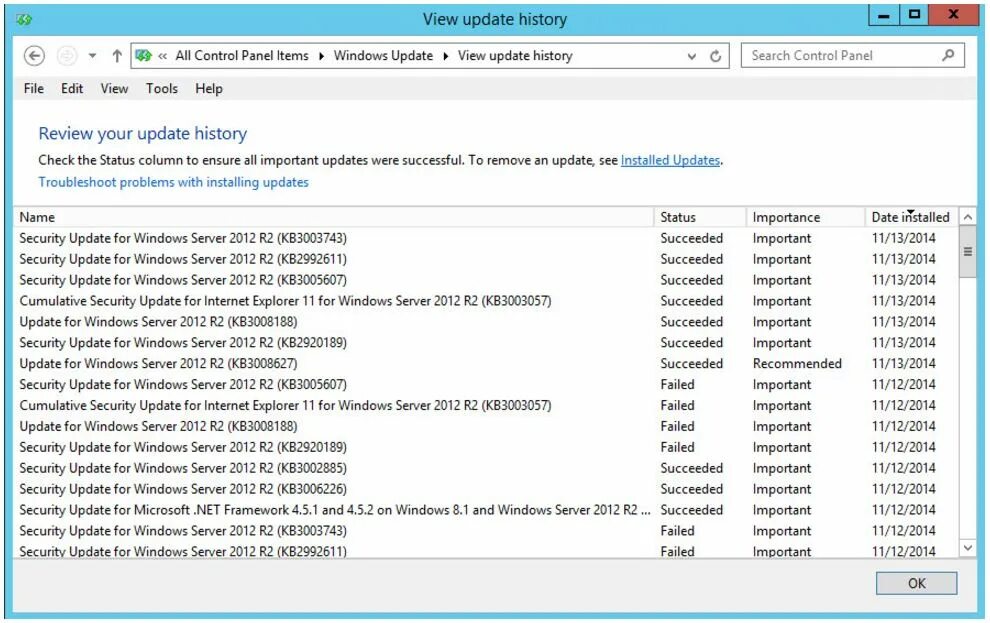The width and height of the screenshot is (990, 623).
Task: Open the recent locations dropdown arrow
Action: (92, 56)
